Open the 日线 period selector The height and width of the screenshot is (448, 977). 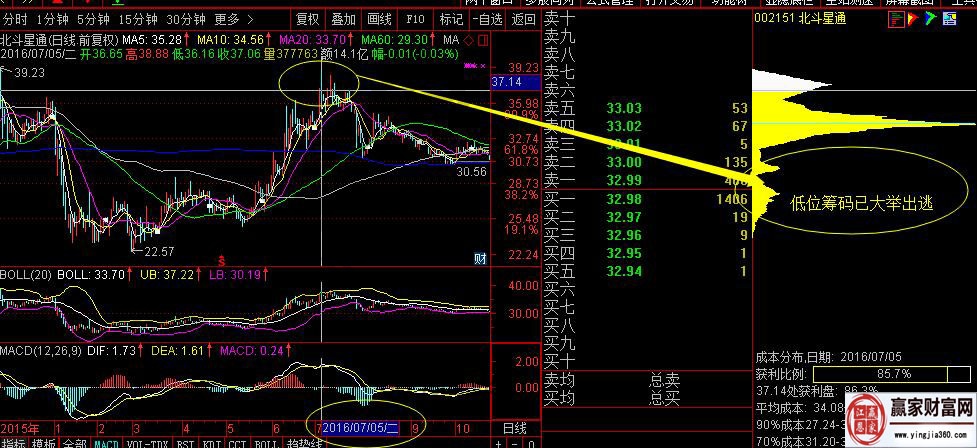coord(513,427)
